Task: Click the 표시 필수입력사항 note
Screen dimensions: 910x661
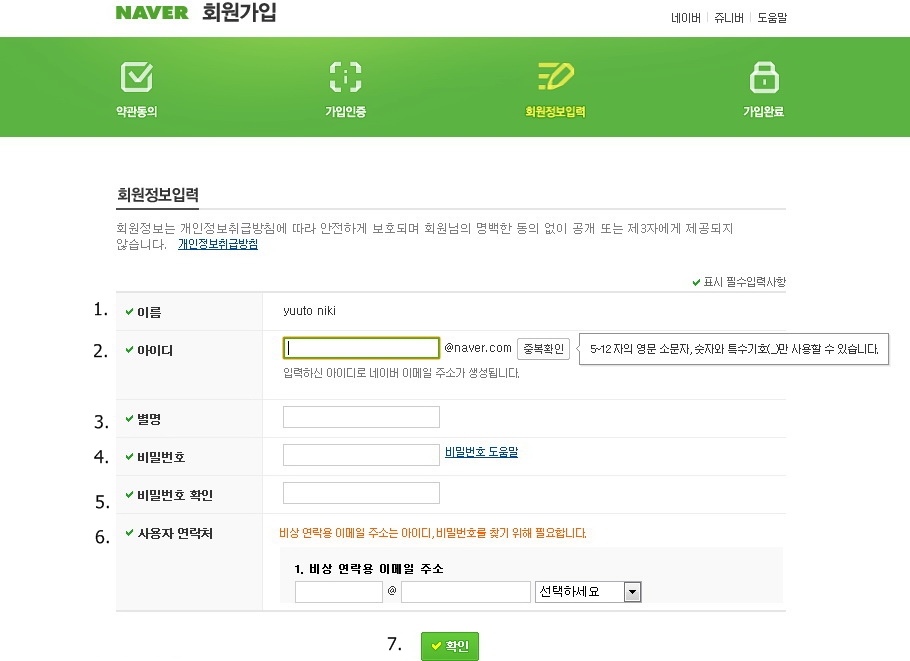Action: click(x=739, y=282)
